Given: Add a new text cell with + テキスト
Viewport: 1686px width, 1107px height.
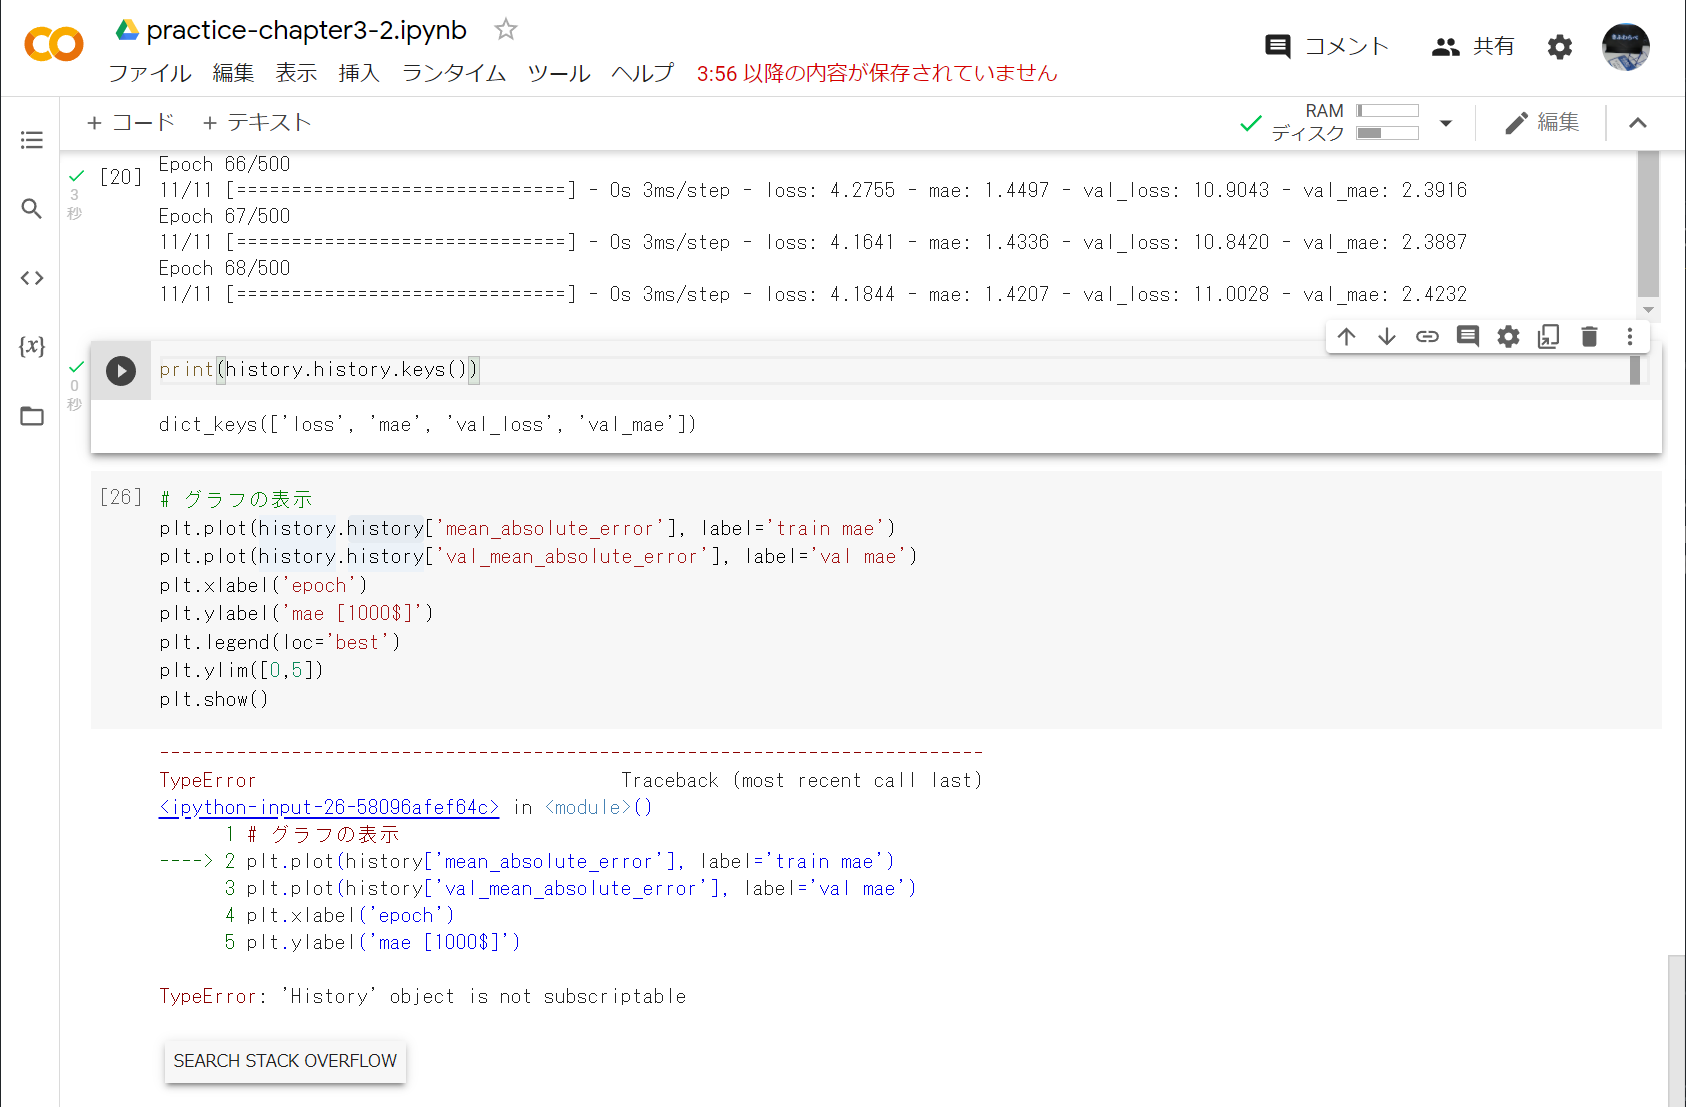Looking at the screenshot, I should click(x=257, y=122).
